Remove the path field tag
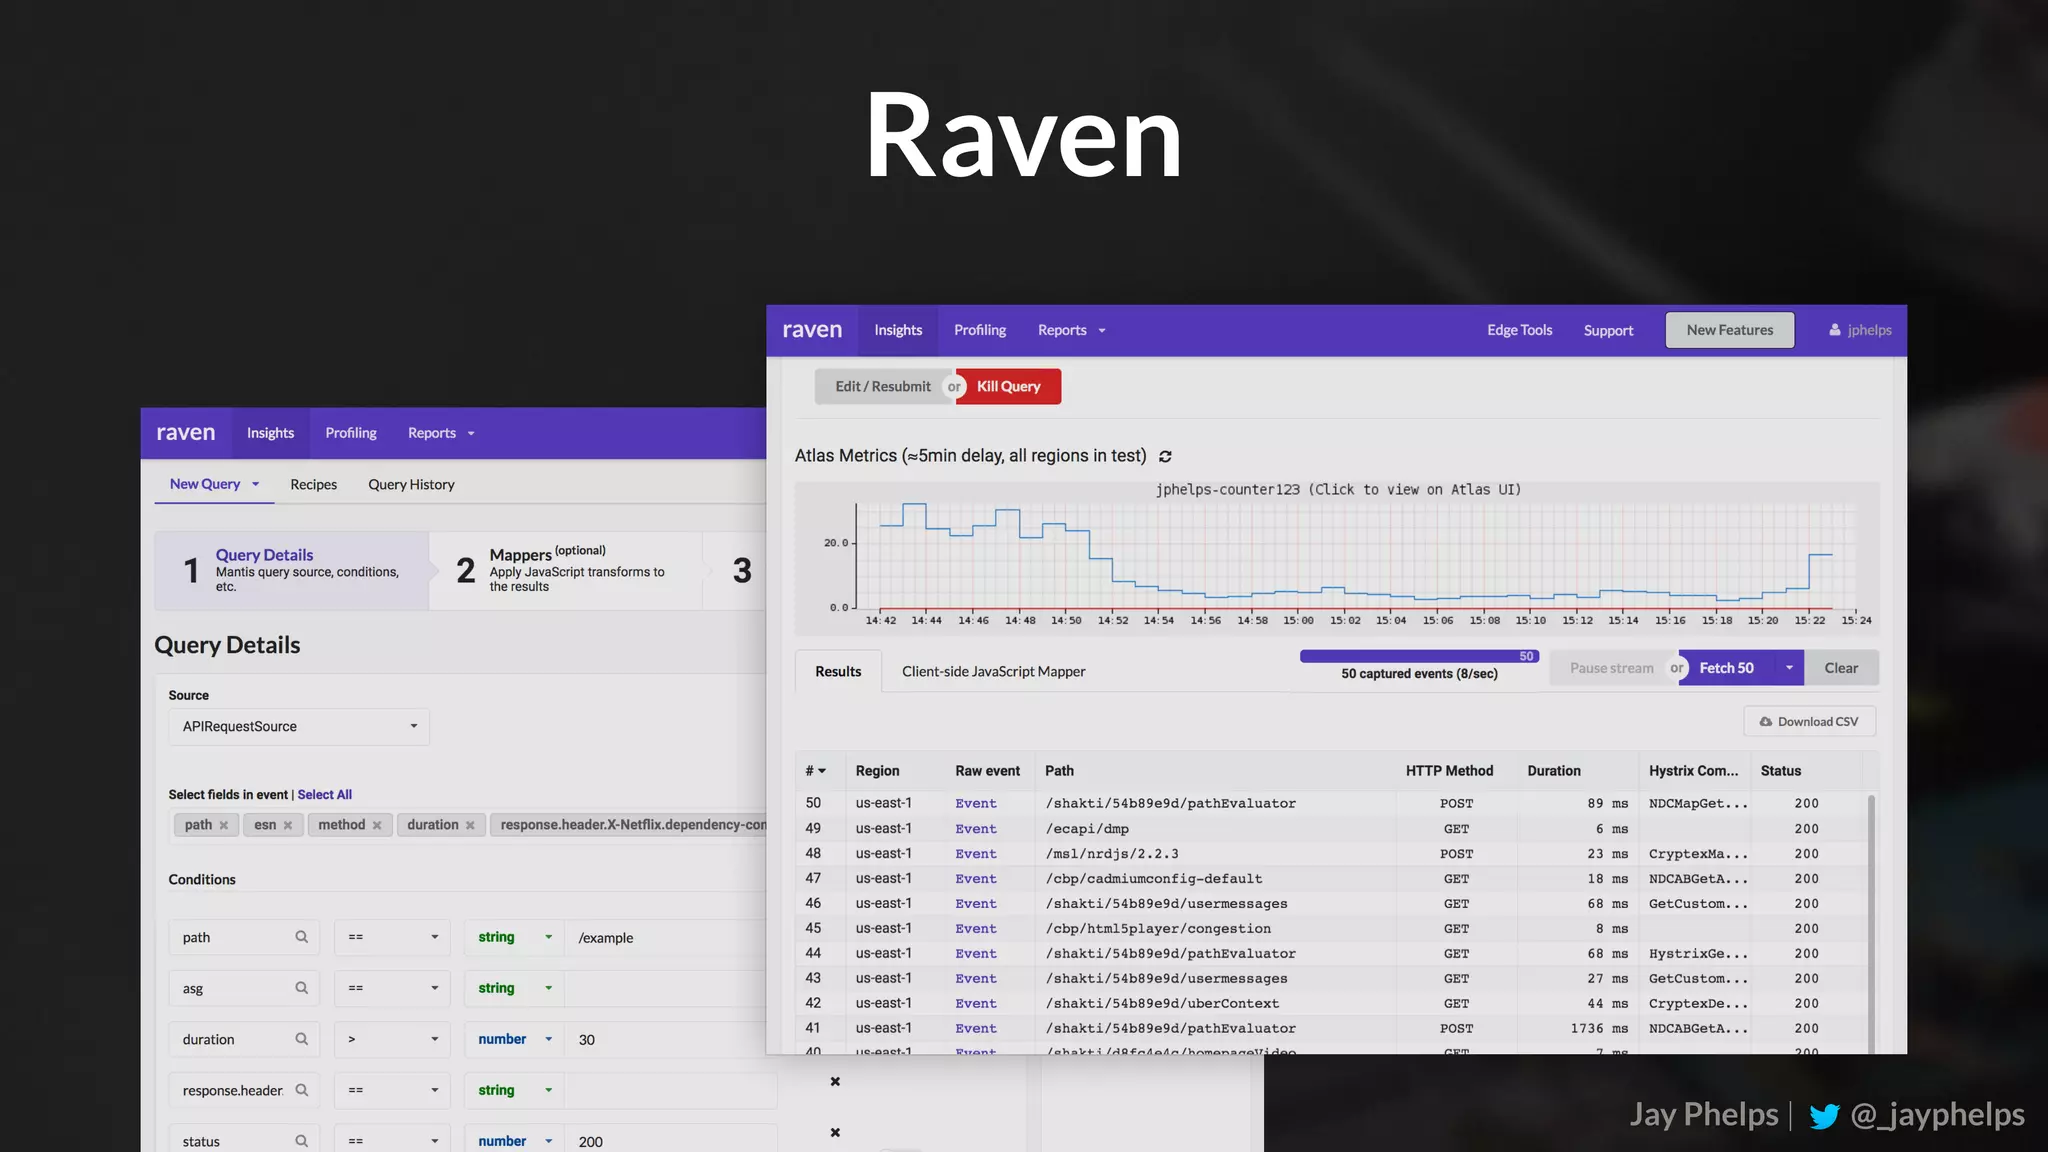The image size is (2048, 1152). [224, 825]
